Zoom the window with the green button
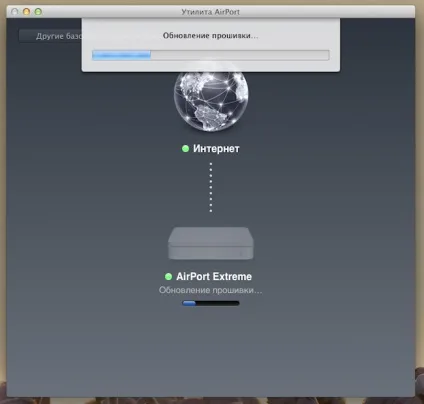The width and height of the screenshot is (424, 404). click(38, 12)
